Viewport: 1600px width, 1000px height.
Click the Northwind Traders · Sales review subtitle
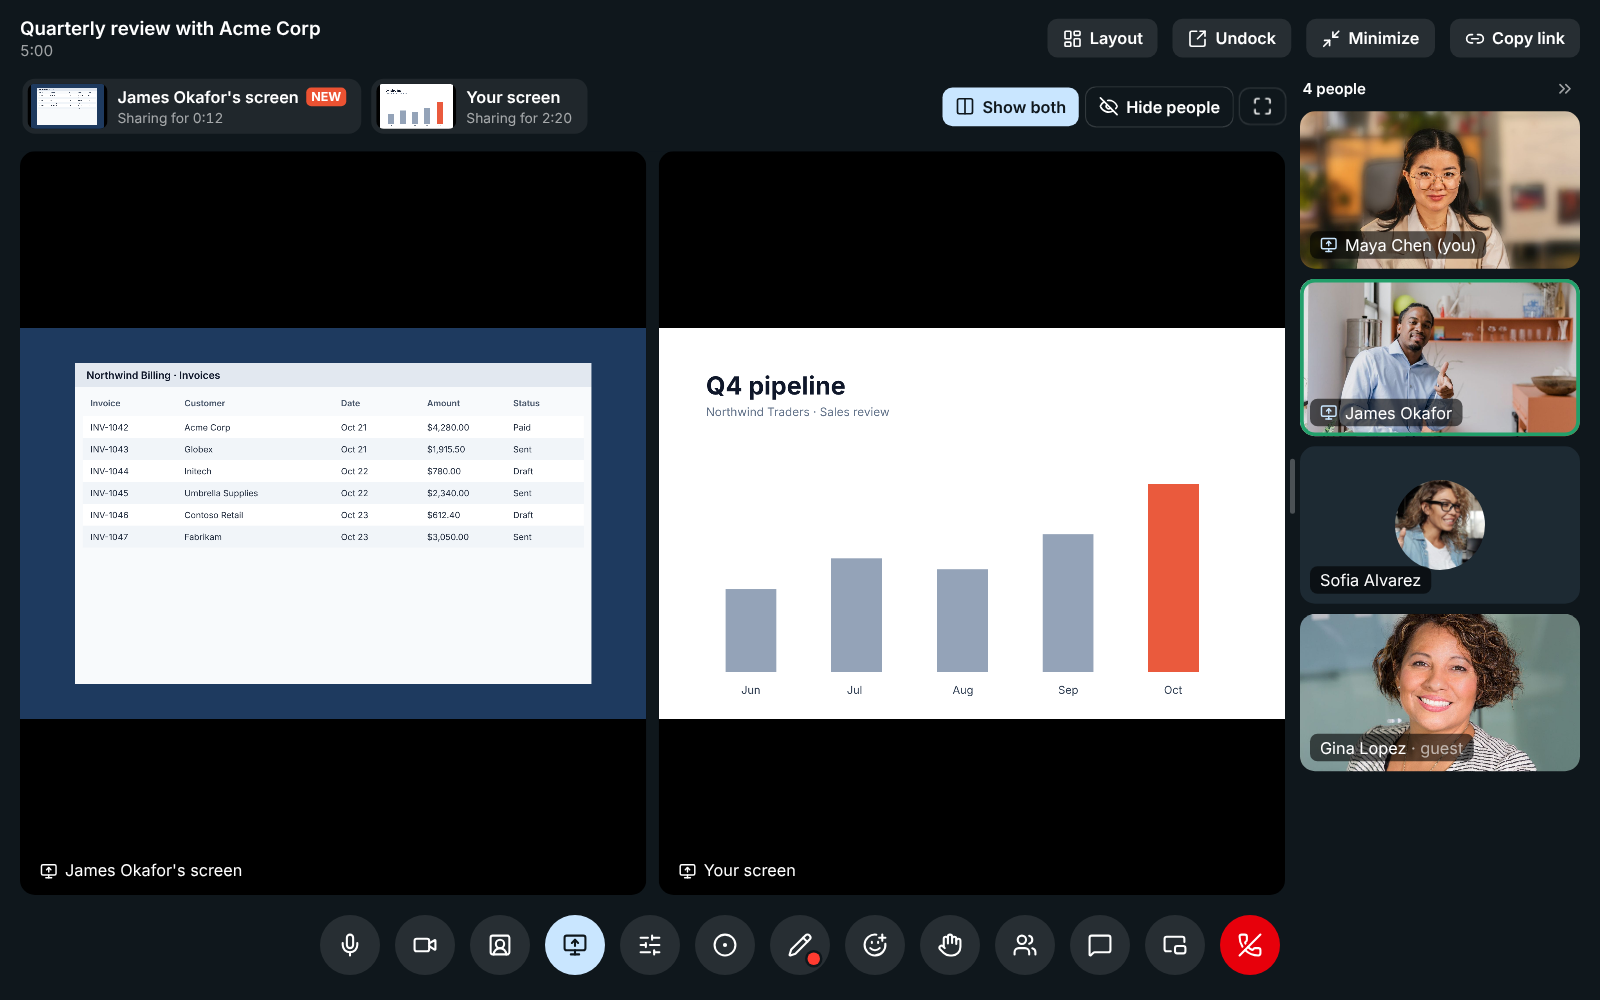pyautogui.click(x=797, y=412)
